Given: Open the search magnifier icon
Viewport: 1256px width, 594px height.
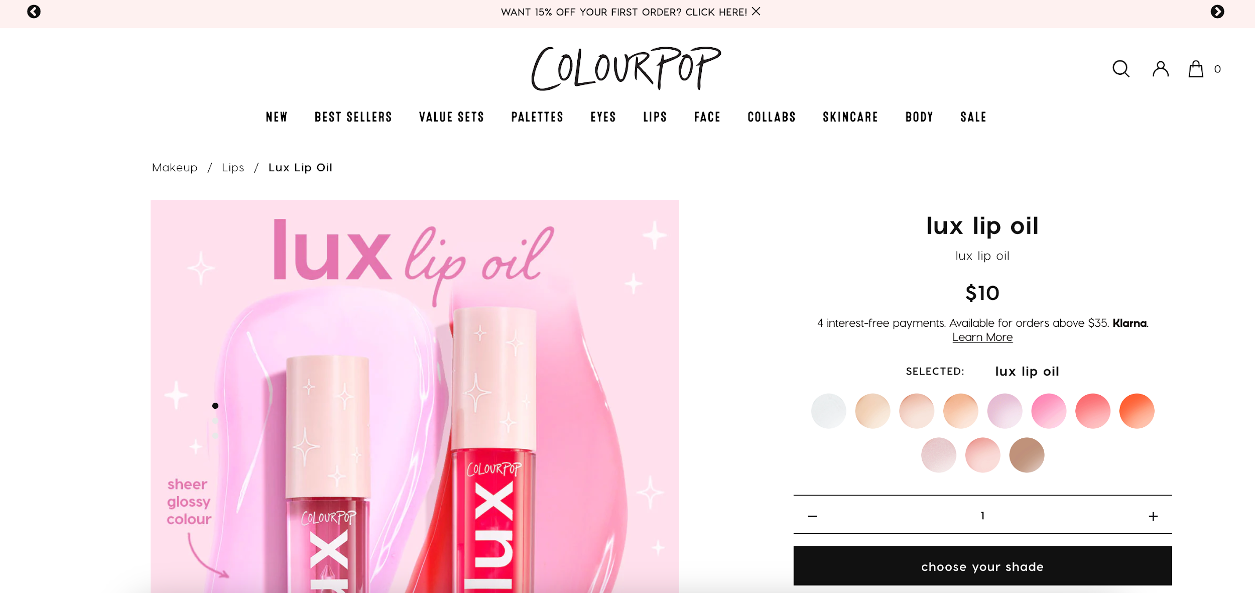Looking at the screenshot, I should coord(1121,69).
